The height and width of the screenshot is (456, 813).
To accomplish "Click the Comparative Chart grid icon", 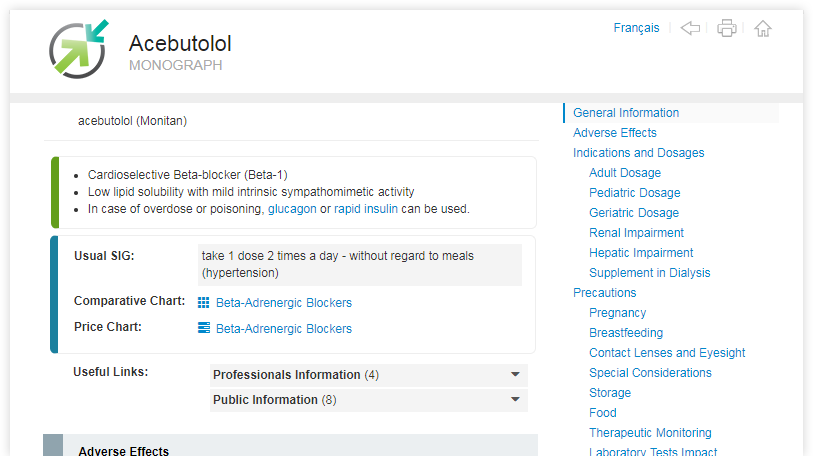I will [x=204, y=302].
